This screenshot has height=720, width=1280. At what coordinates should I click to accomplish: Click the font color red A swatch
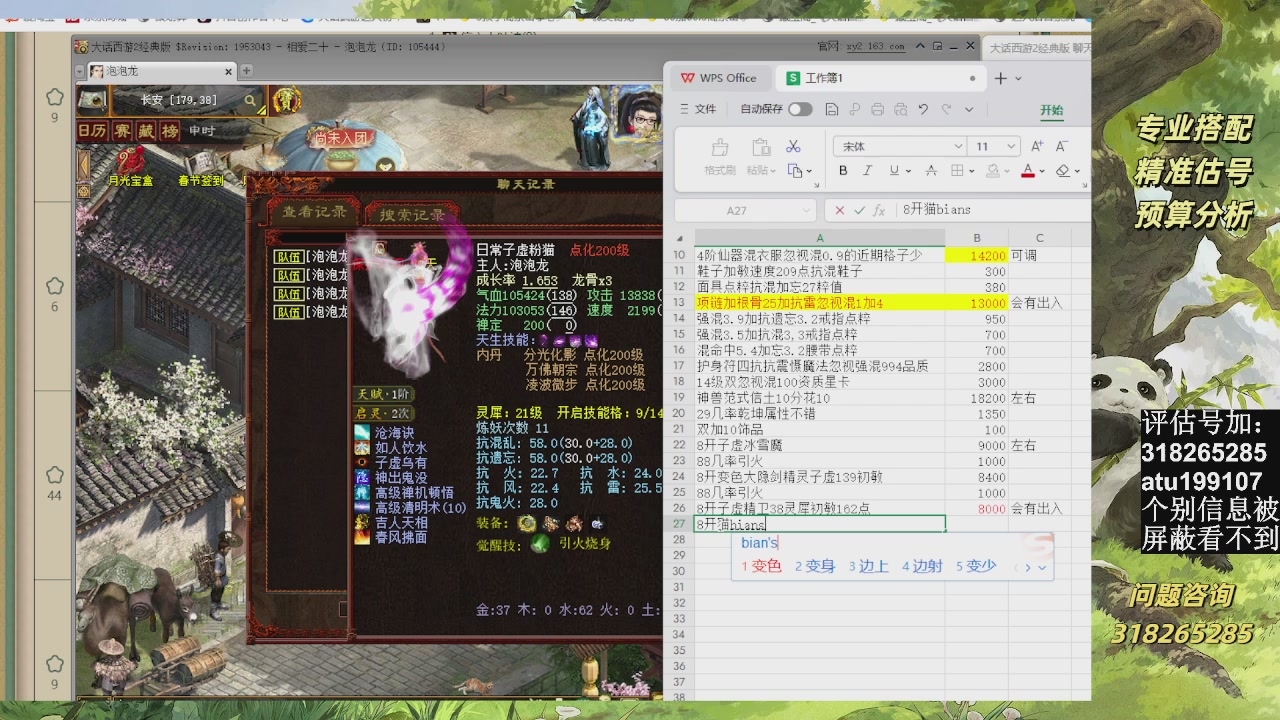pyautogui.click(x=1027, y=171)
